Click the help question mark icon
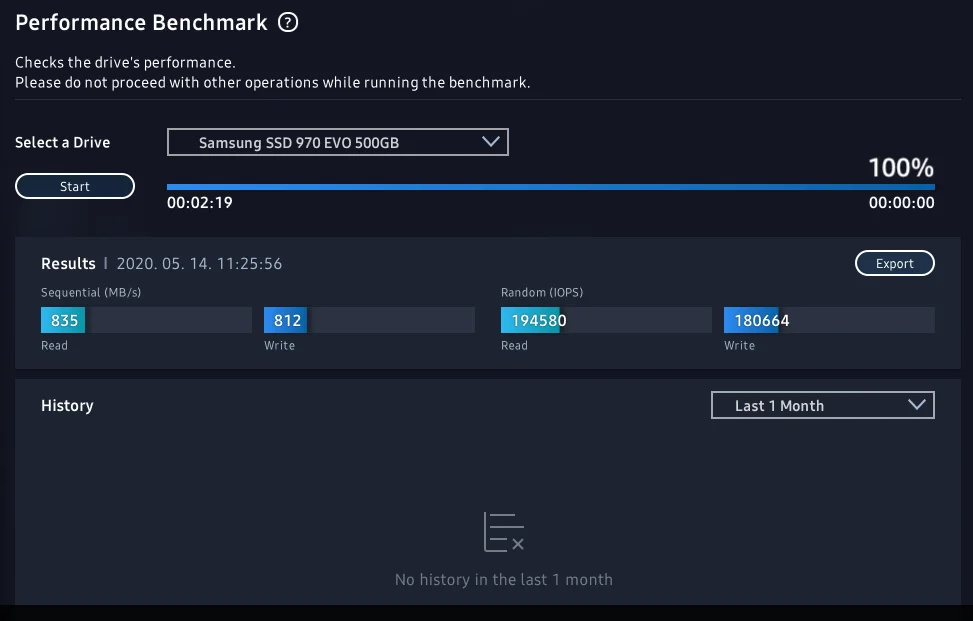This screenshot has height=621, width=973. point(288,23)
